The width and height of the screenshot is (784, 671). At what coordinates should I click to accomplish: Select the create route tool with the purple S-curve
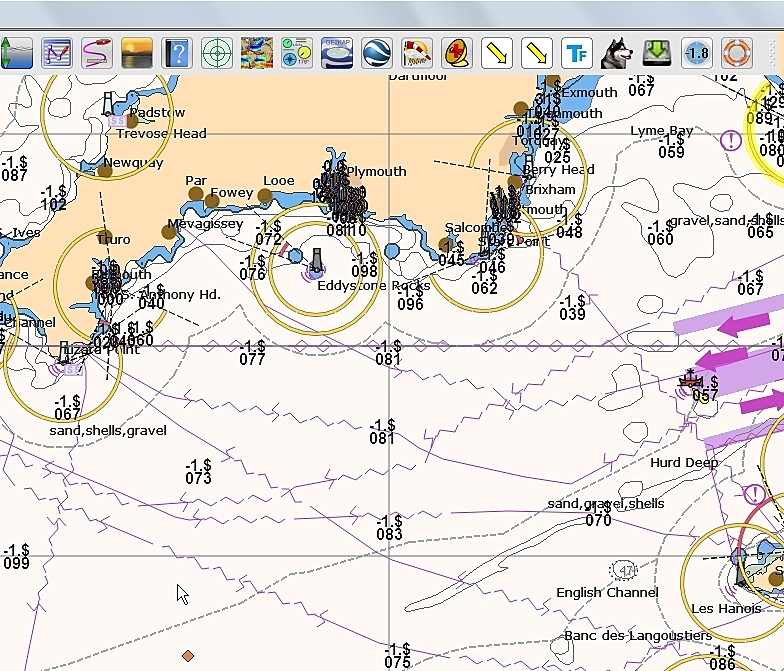pos(96,53)
